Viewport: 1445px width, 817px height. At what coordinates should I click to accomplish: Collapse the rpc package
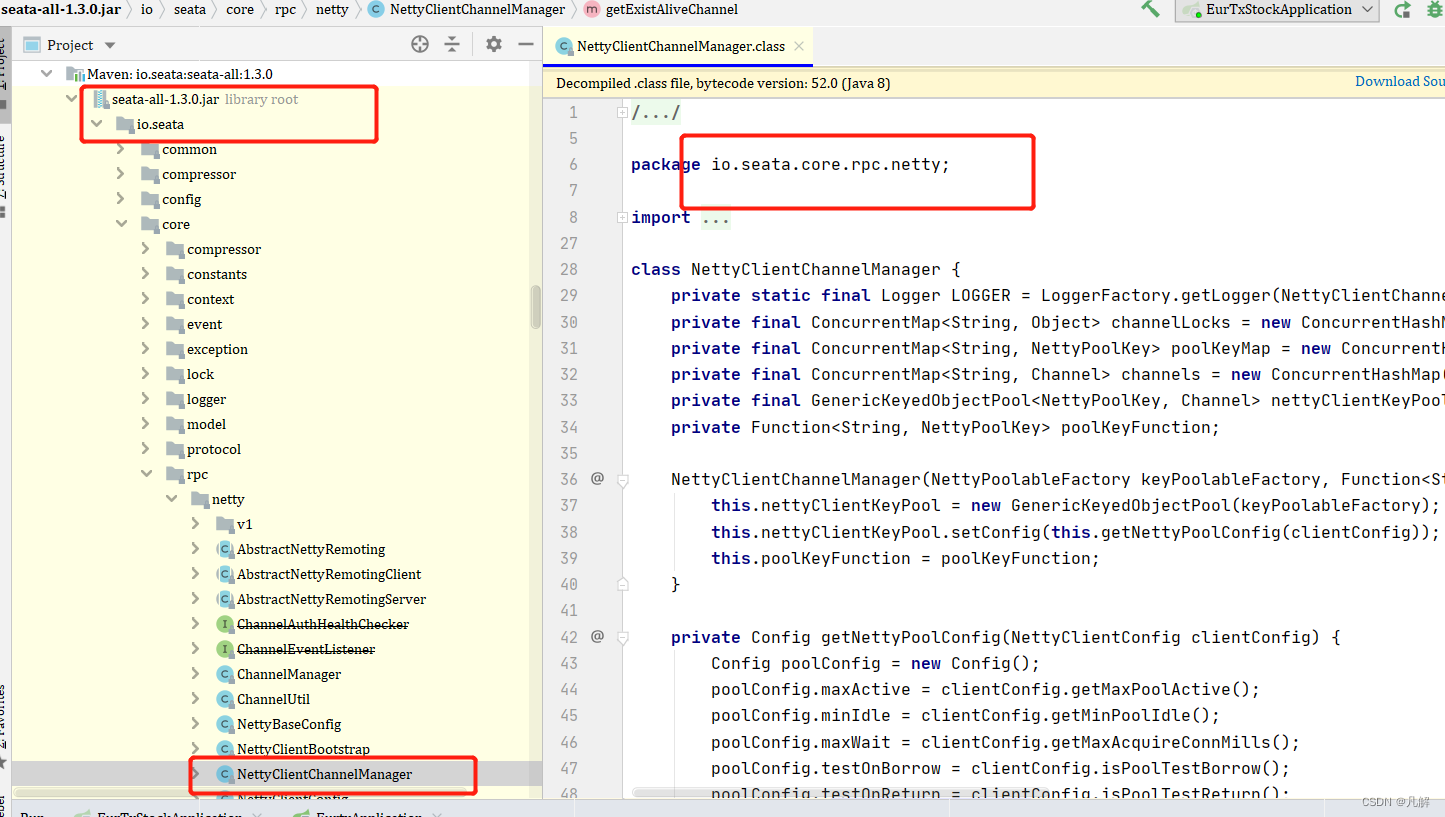click(x=146, y=474)
